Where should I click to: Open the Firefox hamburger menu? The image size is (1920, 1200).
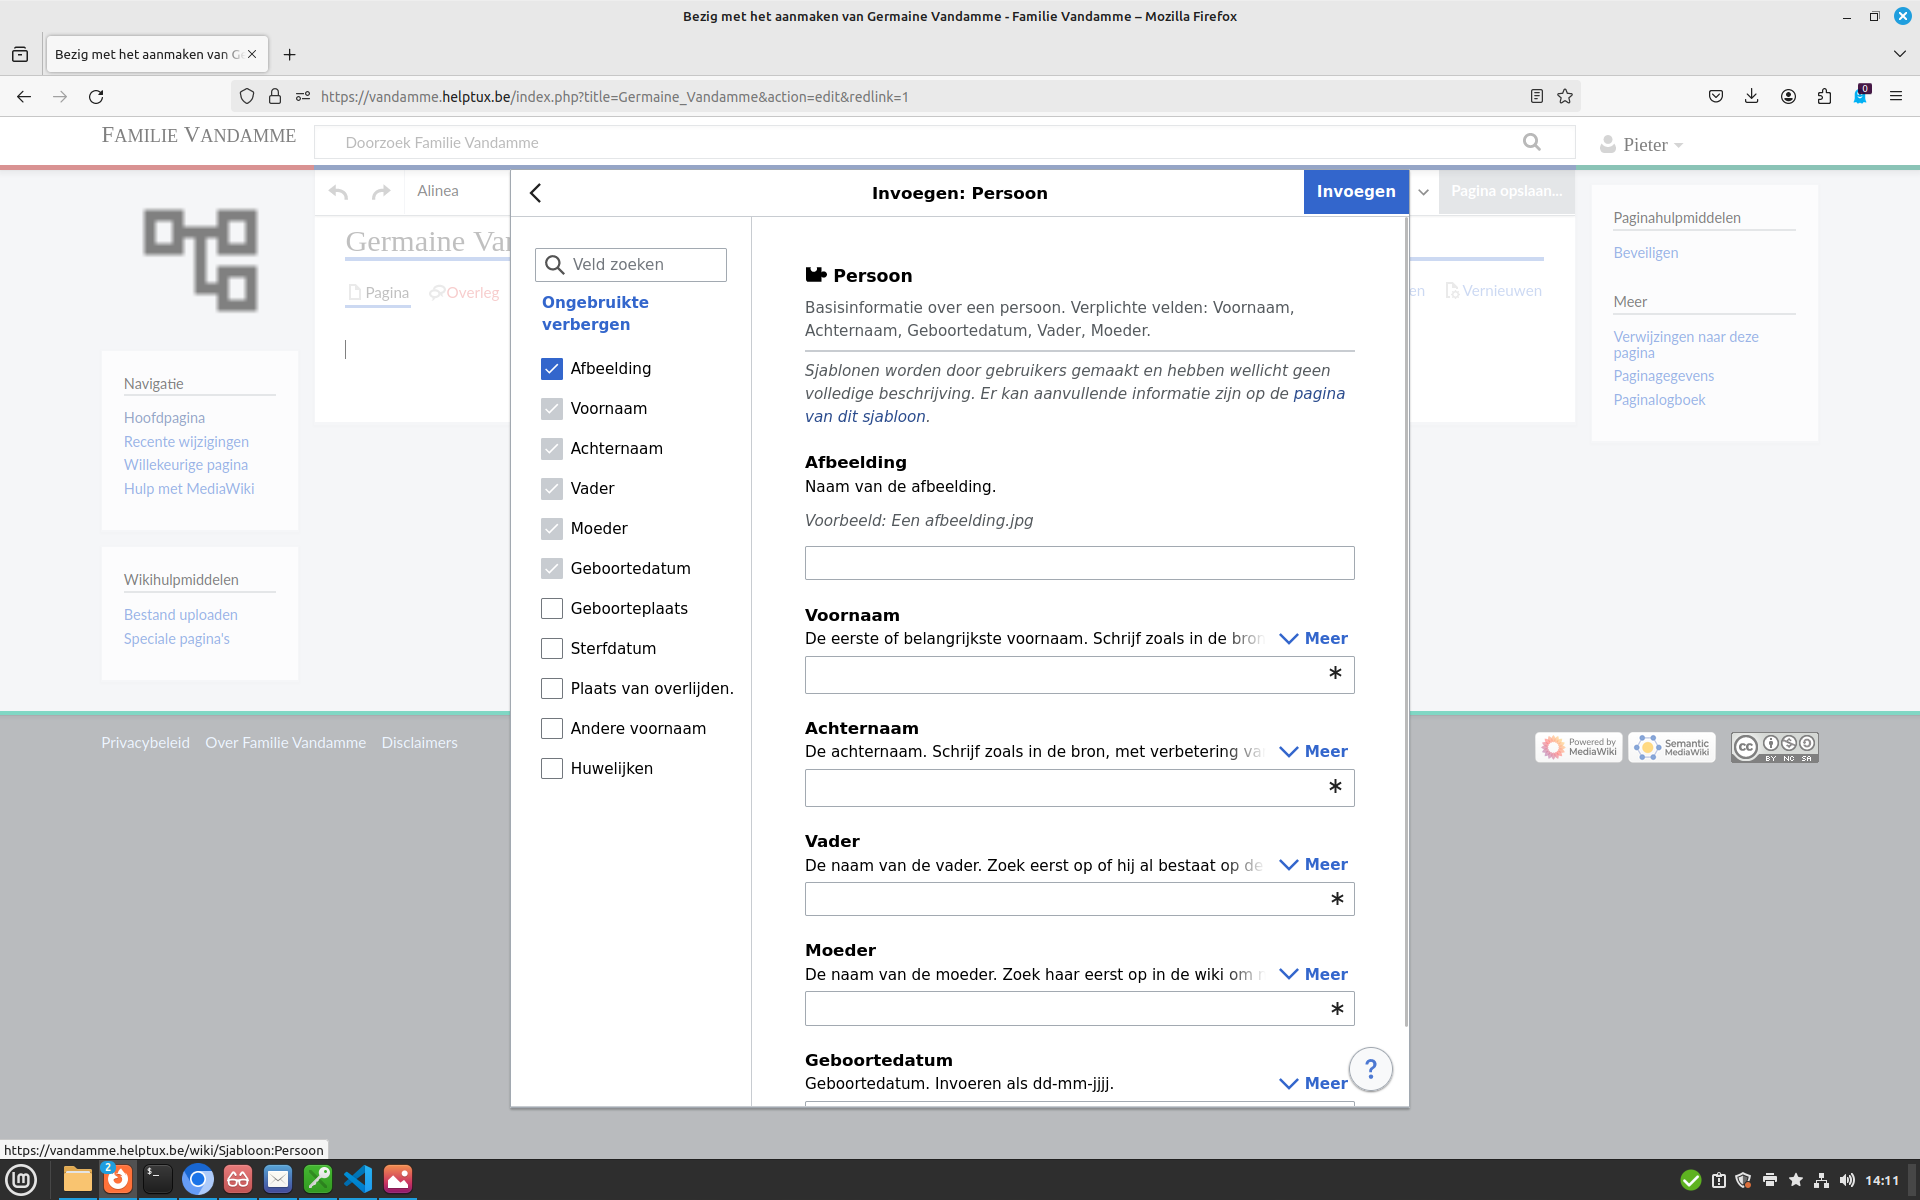[1895, 96]
